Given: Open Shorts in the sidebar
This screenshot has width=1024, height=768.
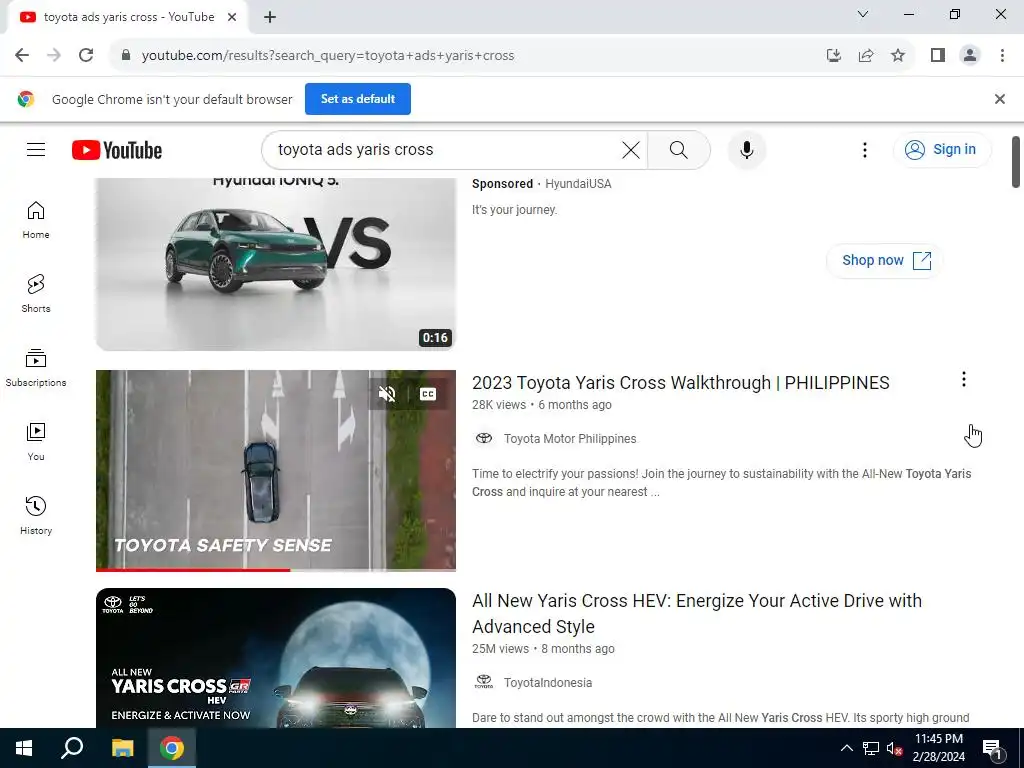Looking at the screenshot, I should click(36, 294).
